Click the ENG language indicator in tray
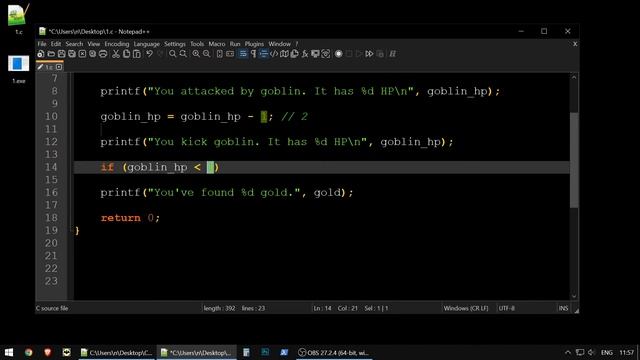This screenshot has height=360, width=640. pyautogui.click(x=607, y=352)
